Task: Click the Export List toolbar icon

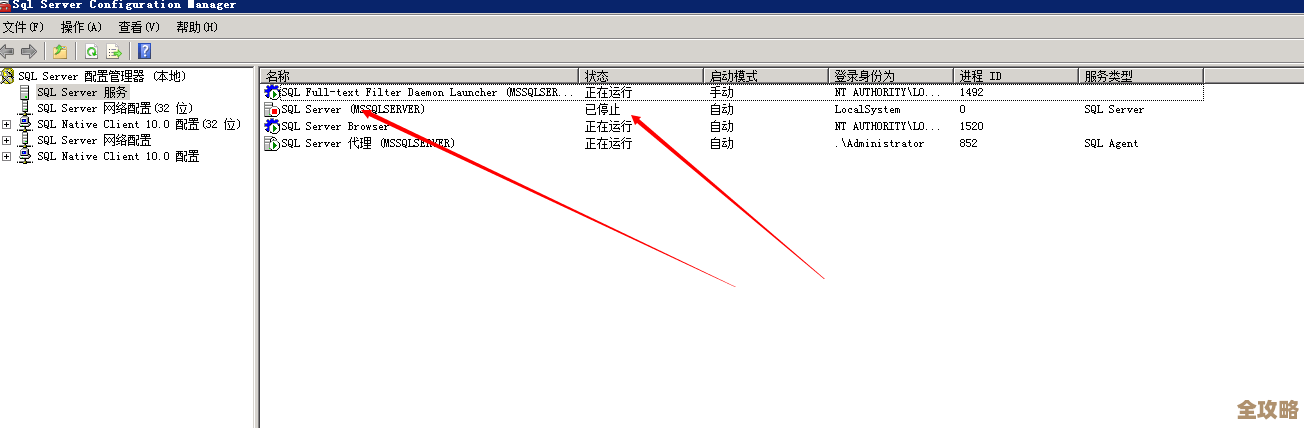Action: (x=114, y=51)
